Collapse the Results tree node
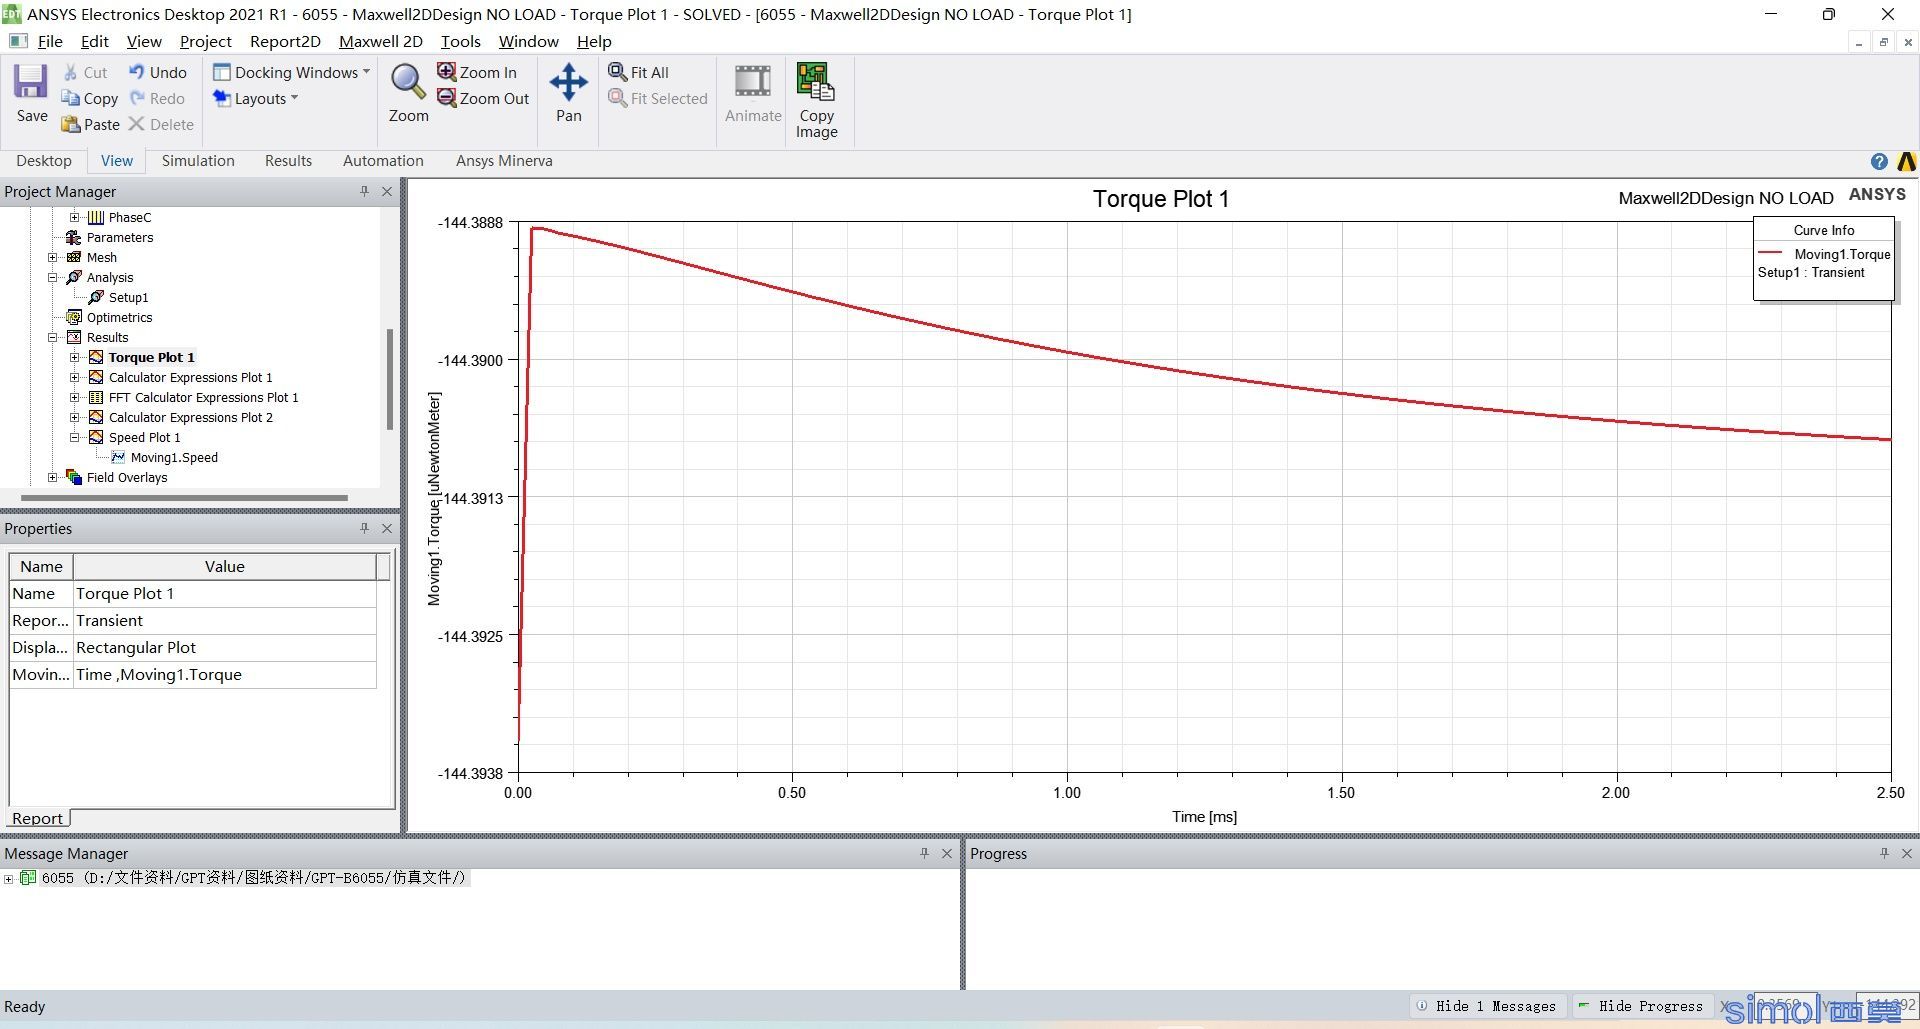The image size is (1920, 1029). (x=53, y=337)
